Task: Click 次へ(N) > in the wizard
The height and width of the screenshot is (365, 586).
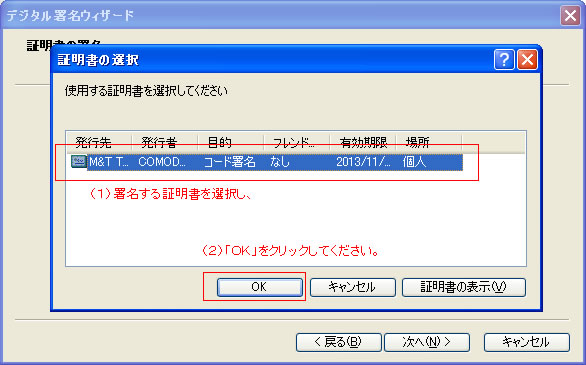Action: tap(427, 342)
